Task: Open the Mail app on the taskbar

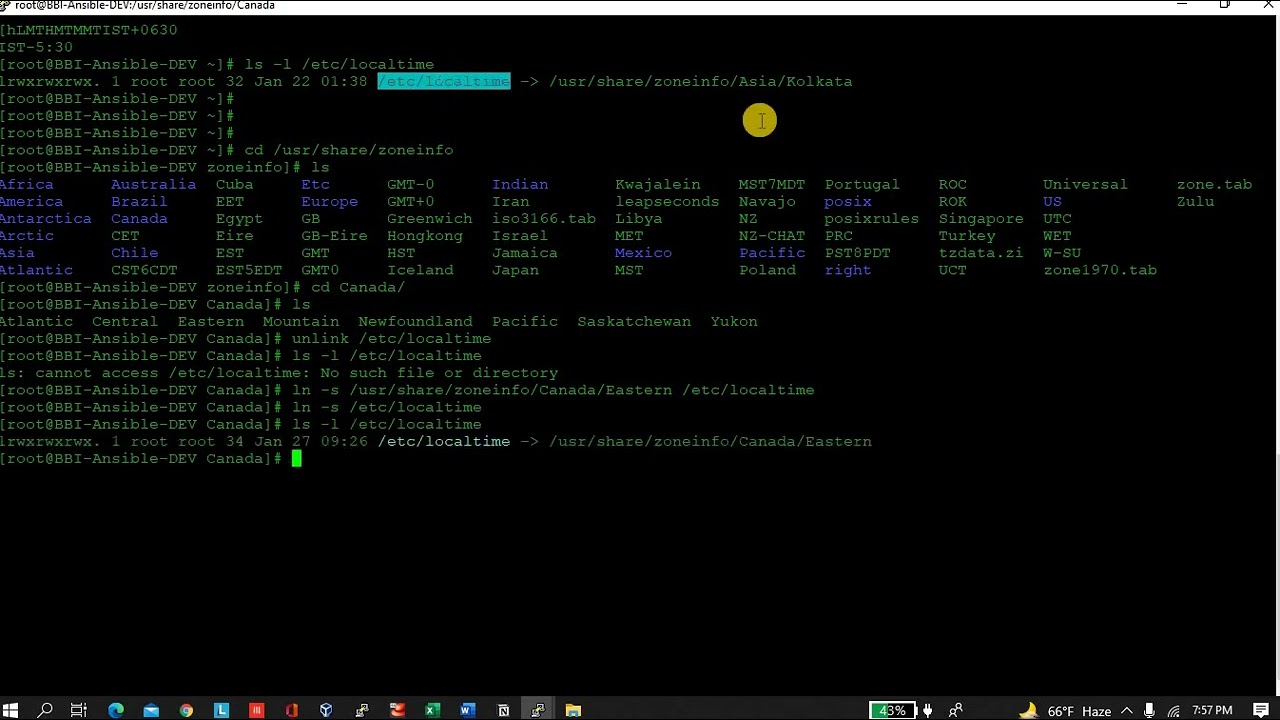Action: click(x=150, y=710)
